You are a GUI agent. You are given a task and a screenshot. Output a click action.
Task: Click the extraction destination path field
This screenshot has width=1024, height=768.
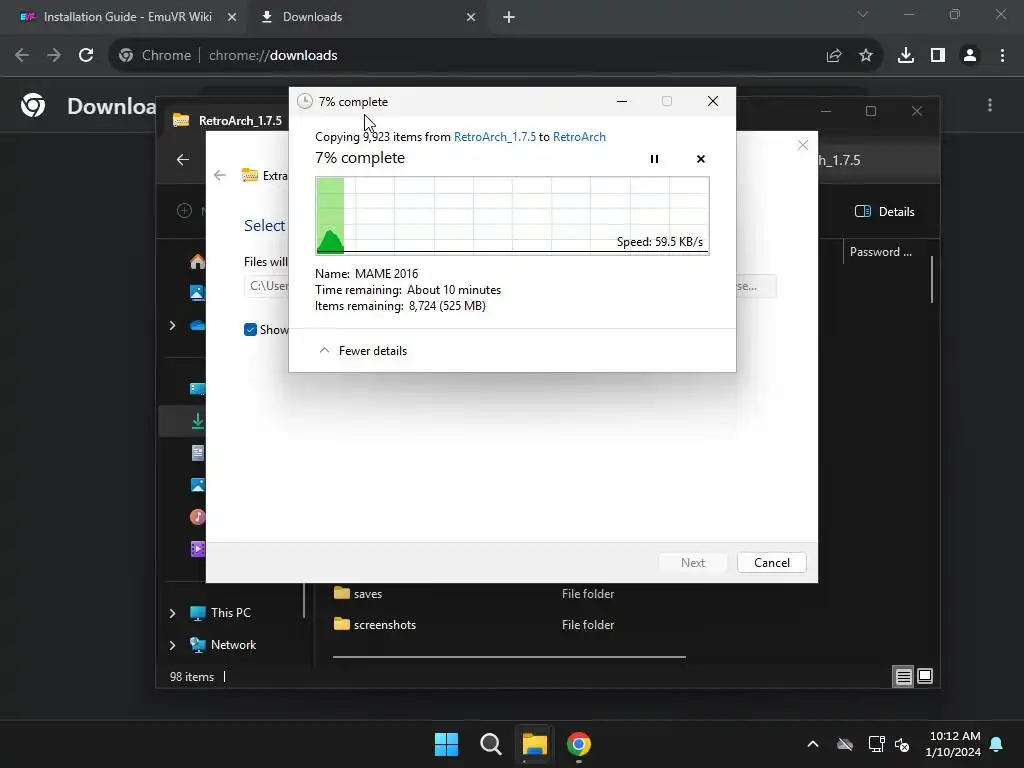point(268,286)
